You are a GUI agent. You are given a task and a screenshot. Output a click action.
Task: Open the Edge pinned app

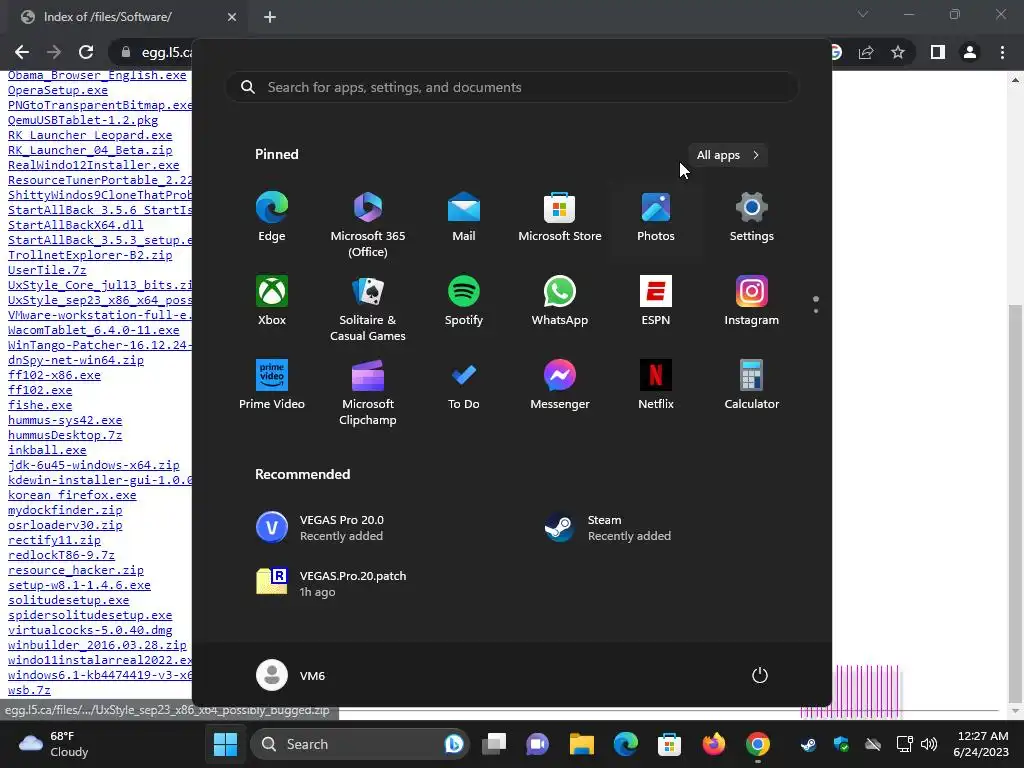pos(272,217)
